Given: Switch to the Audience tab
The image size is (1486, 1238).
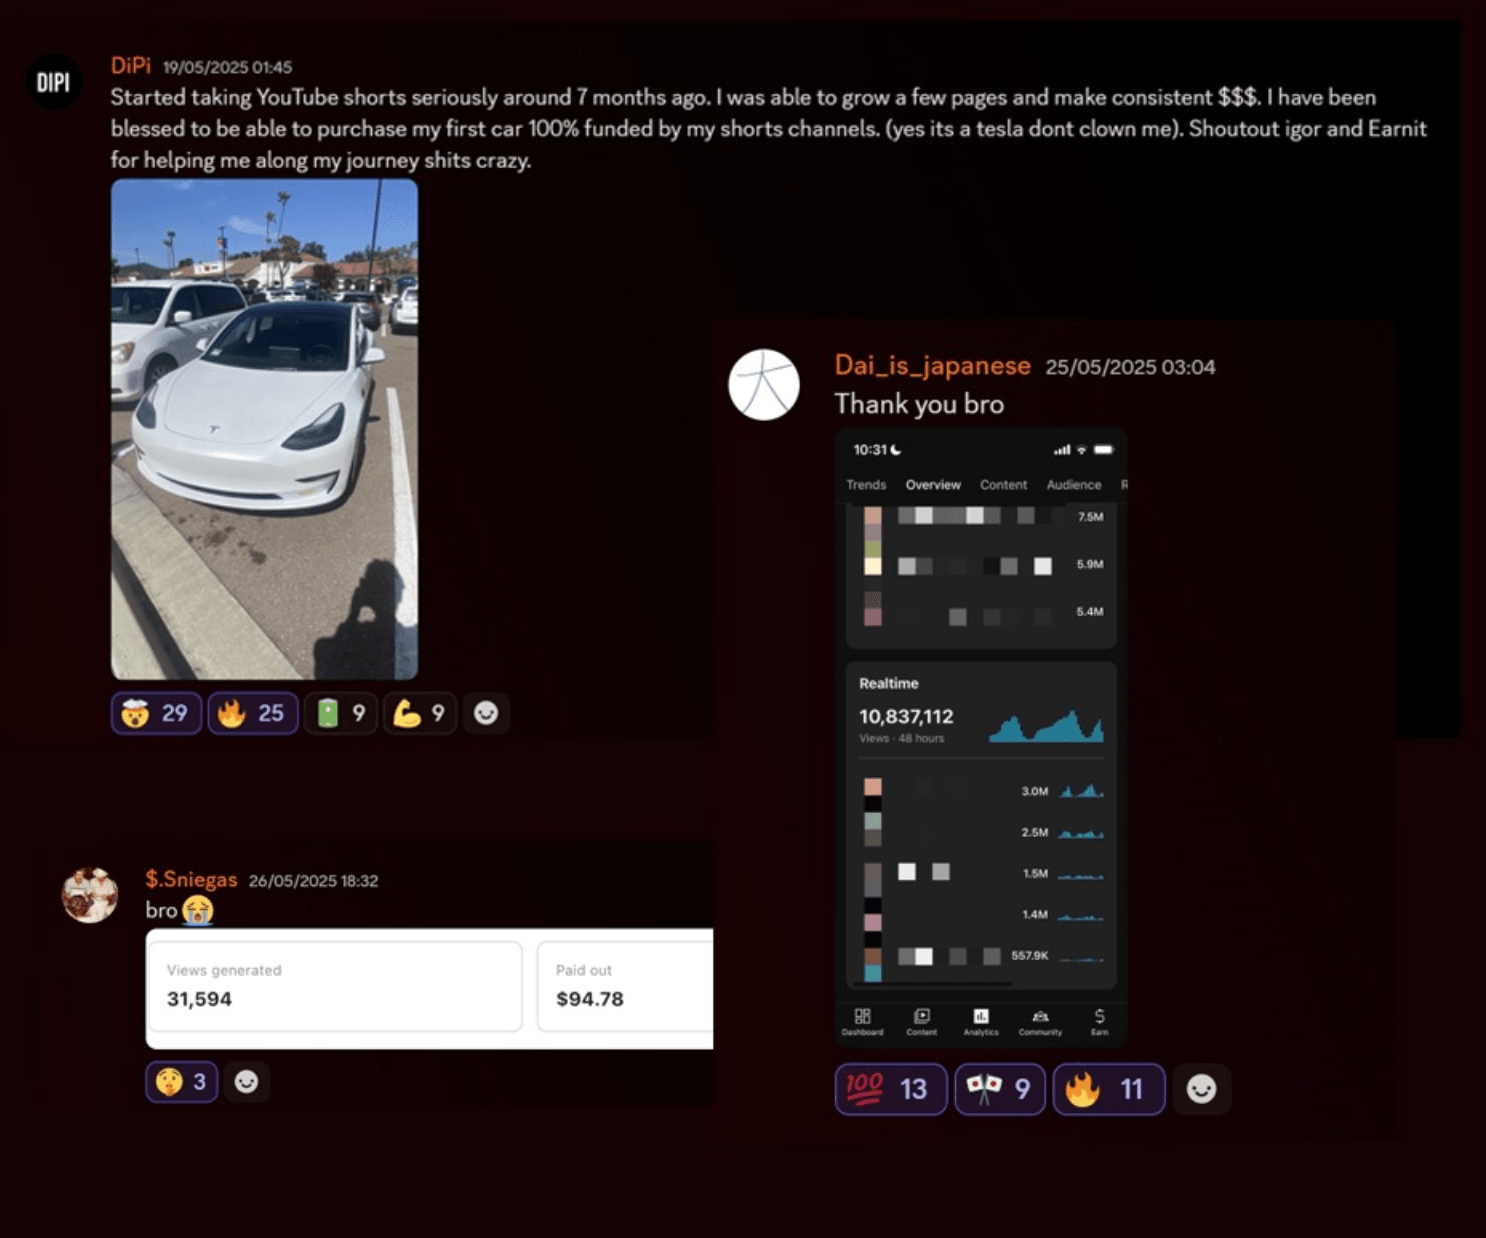Looking at the screenshot, I should tap(1074, 485).
